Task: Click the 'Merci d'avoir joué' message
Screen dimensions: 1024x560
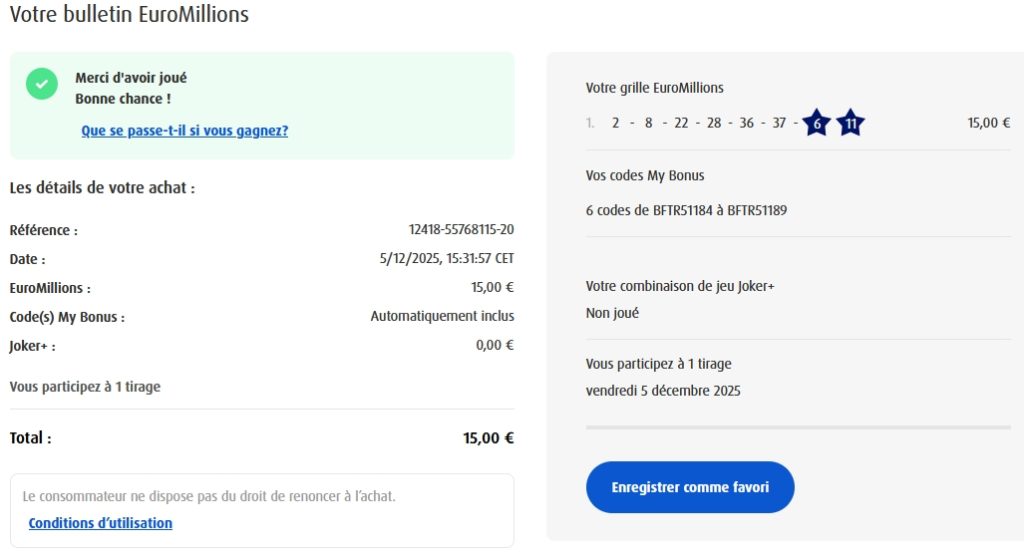Action: click(131, 78)
